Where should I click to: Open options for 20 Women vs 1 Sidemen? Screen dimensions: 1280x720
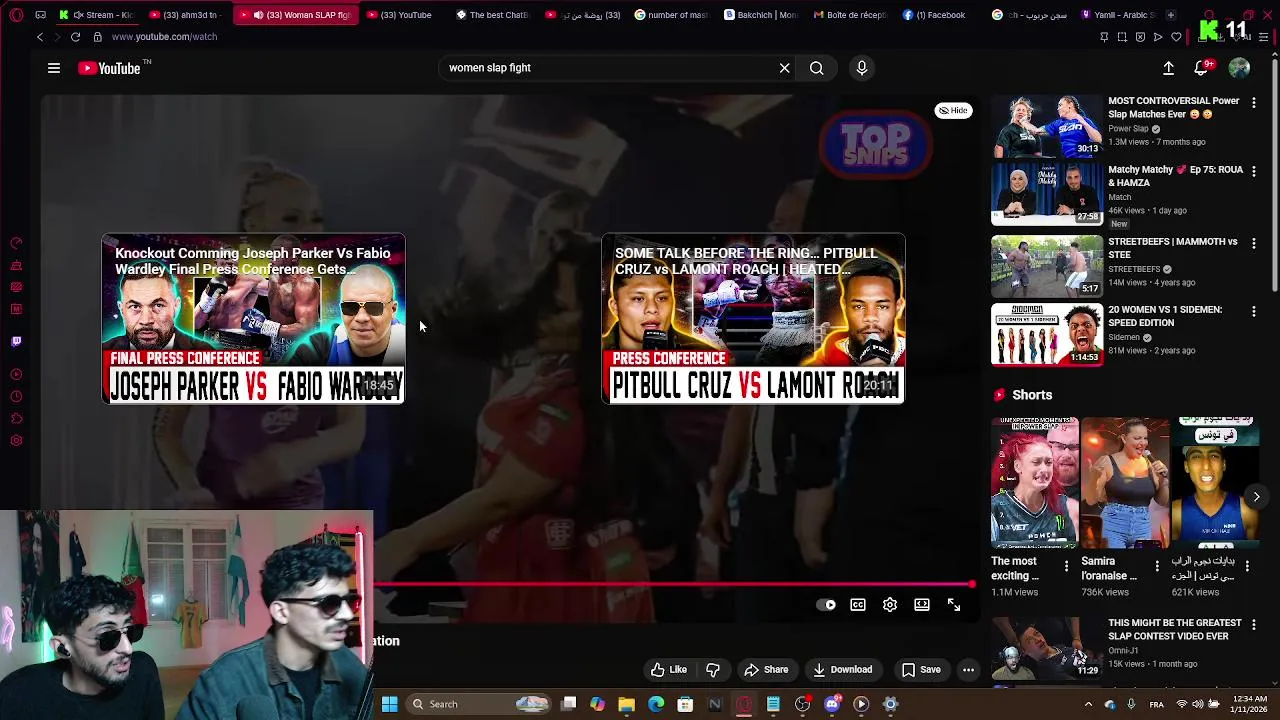click(1254, 312)
